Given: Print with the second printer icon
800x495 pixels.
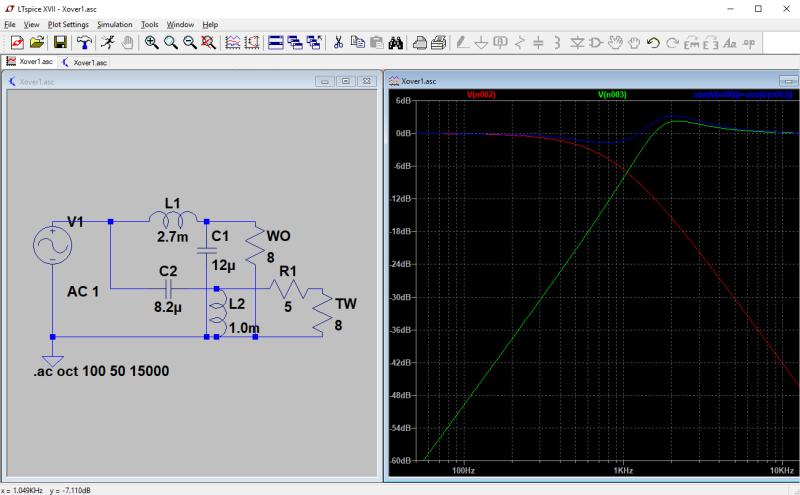Looking at the screenshot, I should coord(439,42).
